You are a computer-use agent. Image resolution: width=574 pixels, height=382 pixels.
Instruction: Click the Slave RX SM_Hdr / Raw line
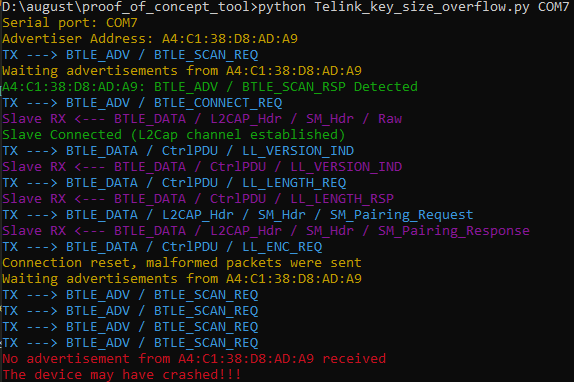click(202, 119)
